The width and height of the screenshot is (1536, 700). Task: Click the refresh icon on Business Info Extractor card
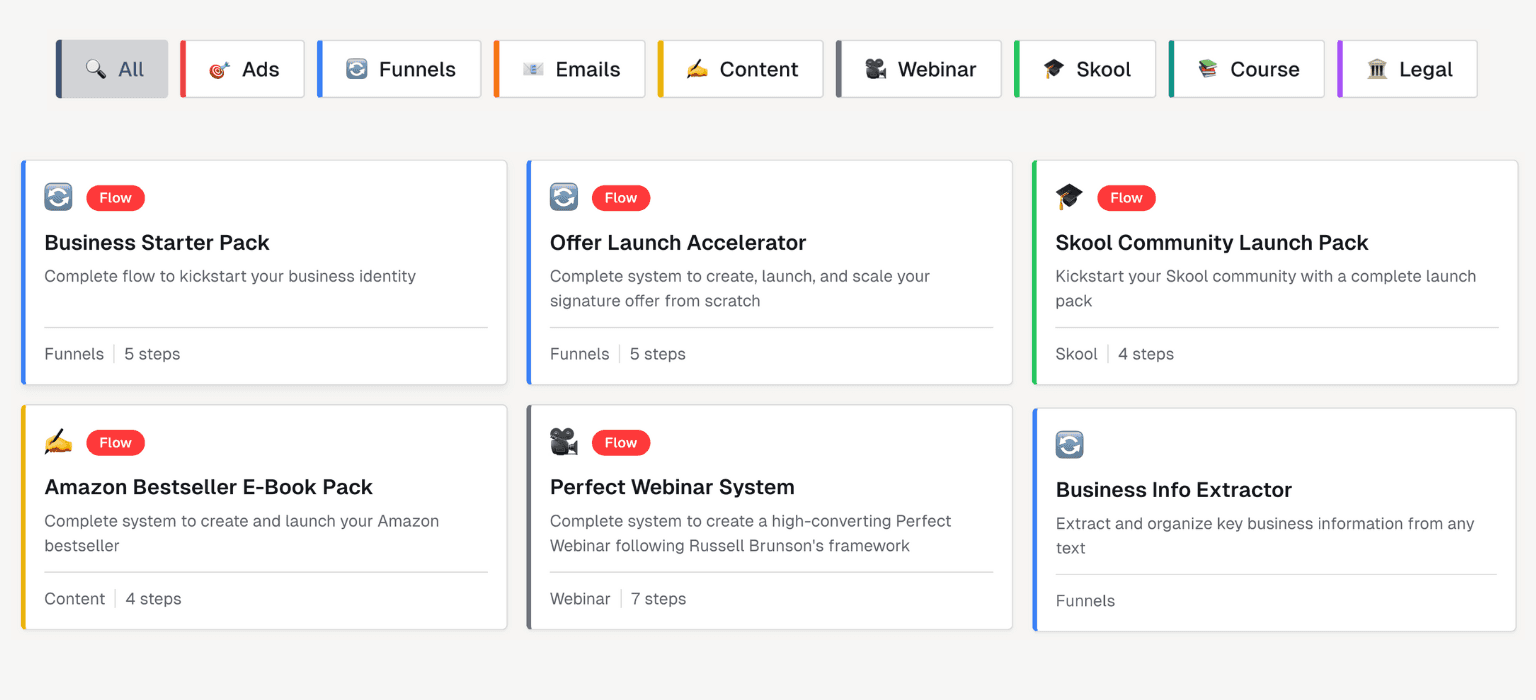(x=1069, y=444)
